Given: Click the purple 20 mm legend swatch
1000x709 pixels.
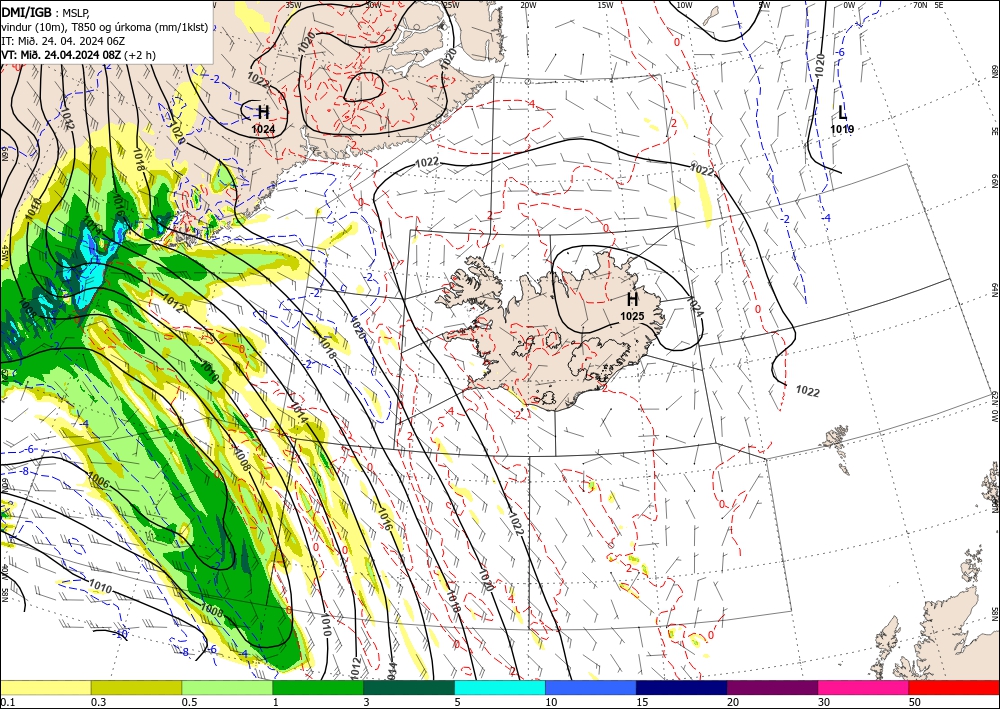Looking at the screenshot, I should (772, 687).
